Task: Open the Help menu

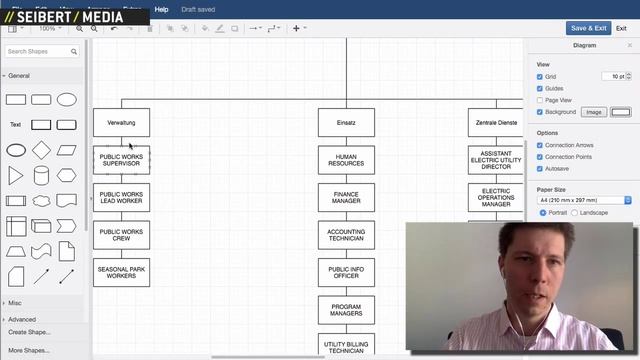Action: [161, 9]
